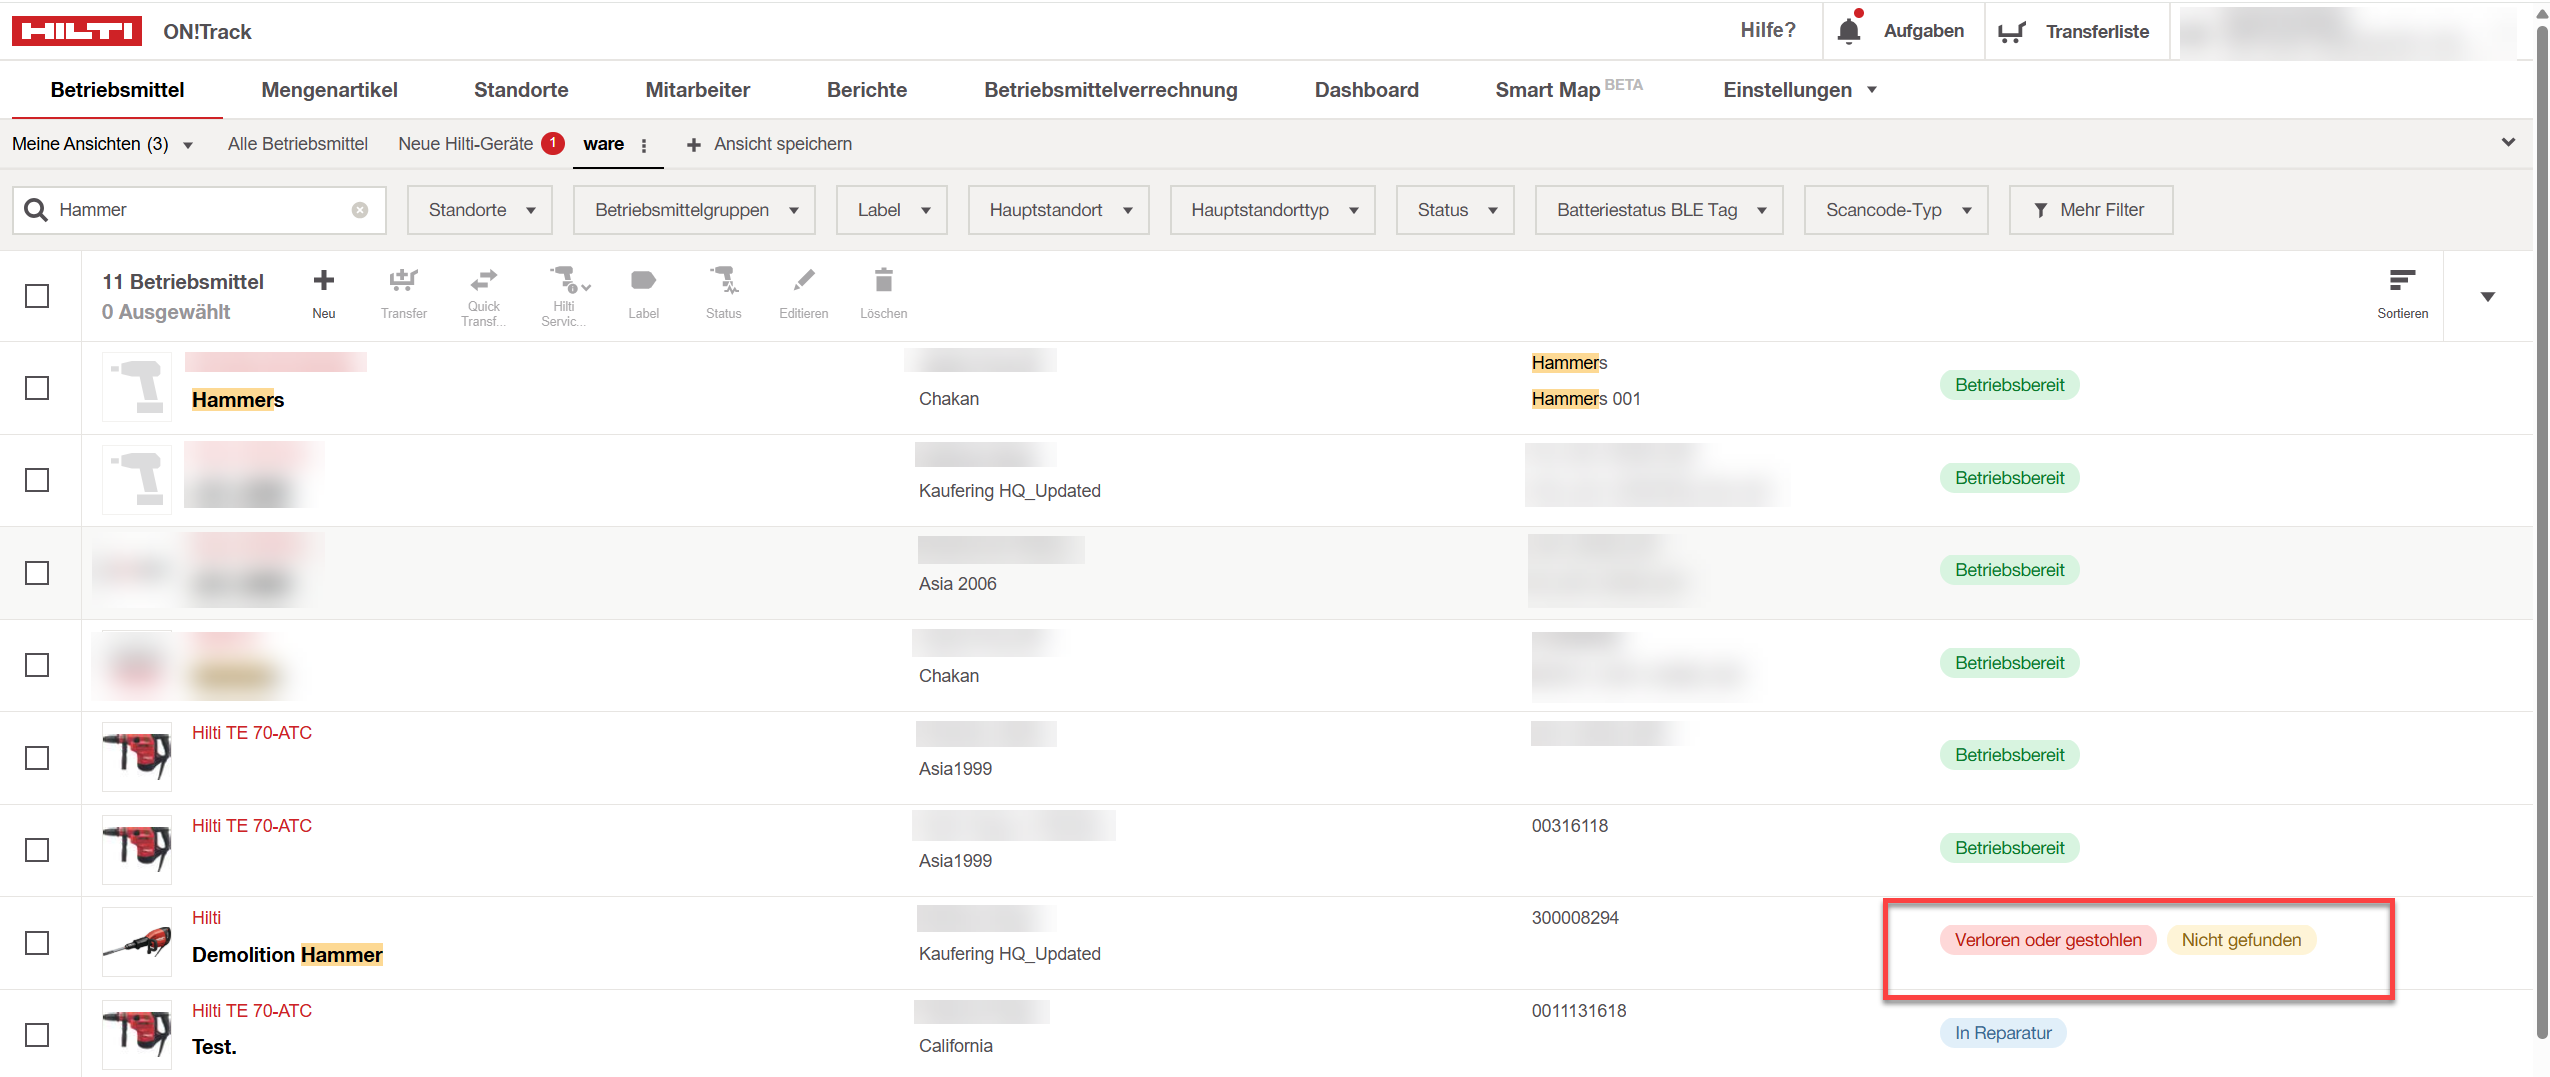The width and height of the screenshot is (2550, 1077).
Task: Collapse the views bar chevron
Action: point(2508,143)
